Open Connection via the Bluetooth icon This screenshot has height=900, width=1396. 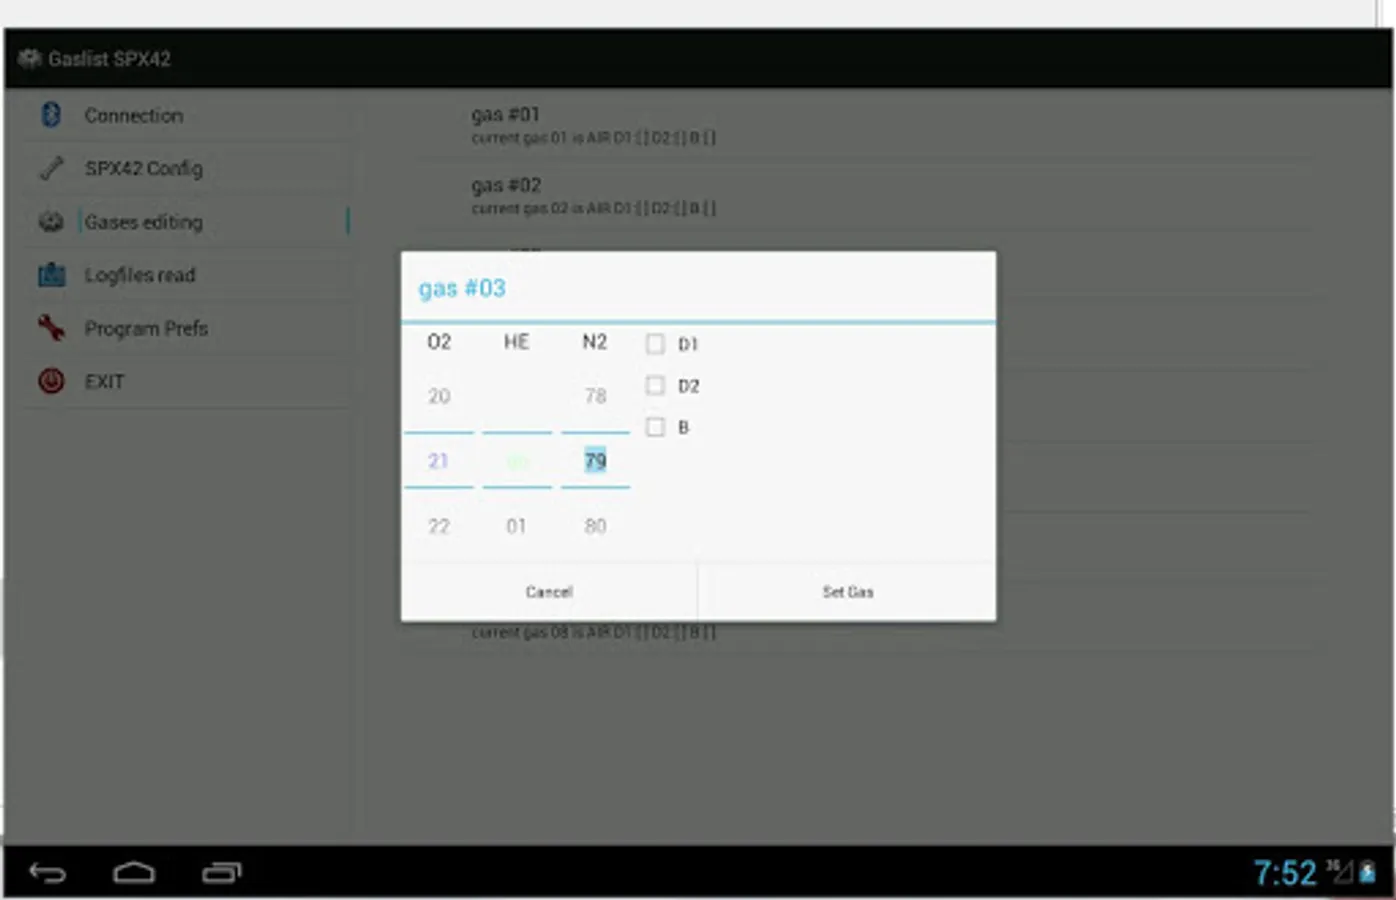[x=50, y=115]
